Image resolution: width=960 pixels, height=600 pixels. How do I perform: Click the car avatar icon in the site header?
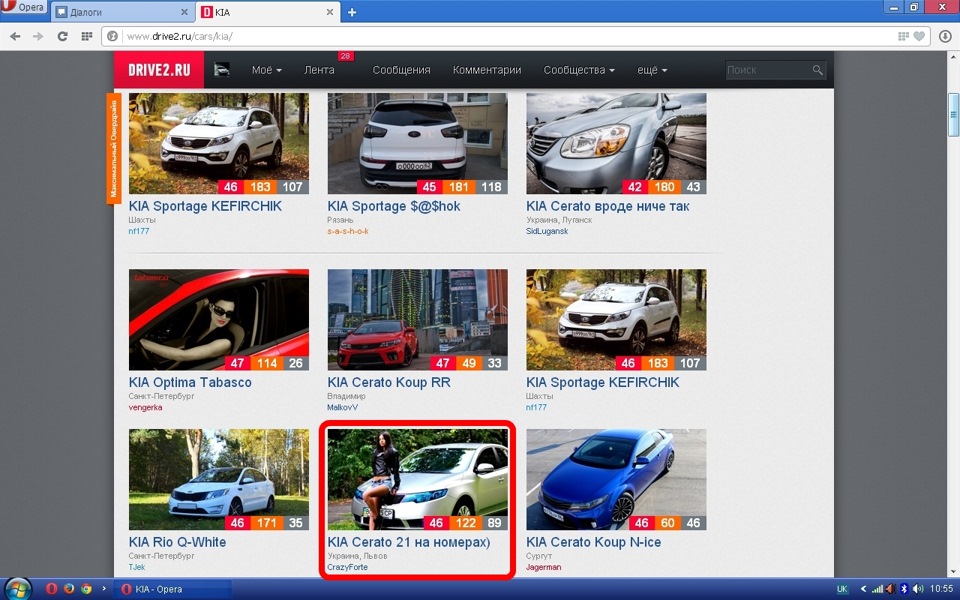point(222,70)
